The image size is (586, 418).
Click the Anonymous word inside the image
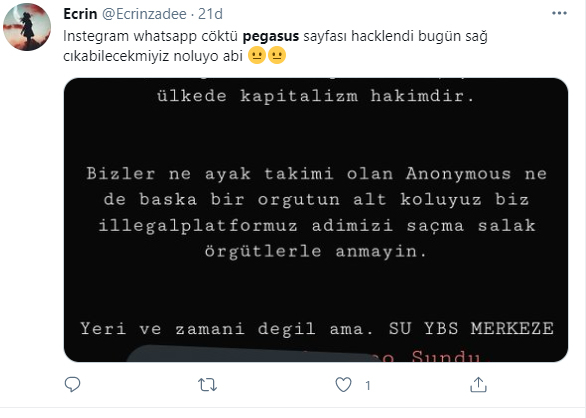458,174
